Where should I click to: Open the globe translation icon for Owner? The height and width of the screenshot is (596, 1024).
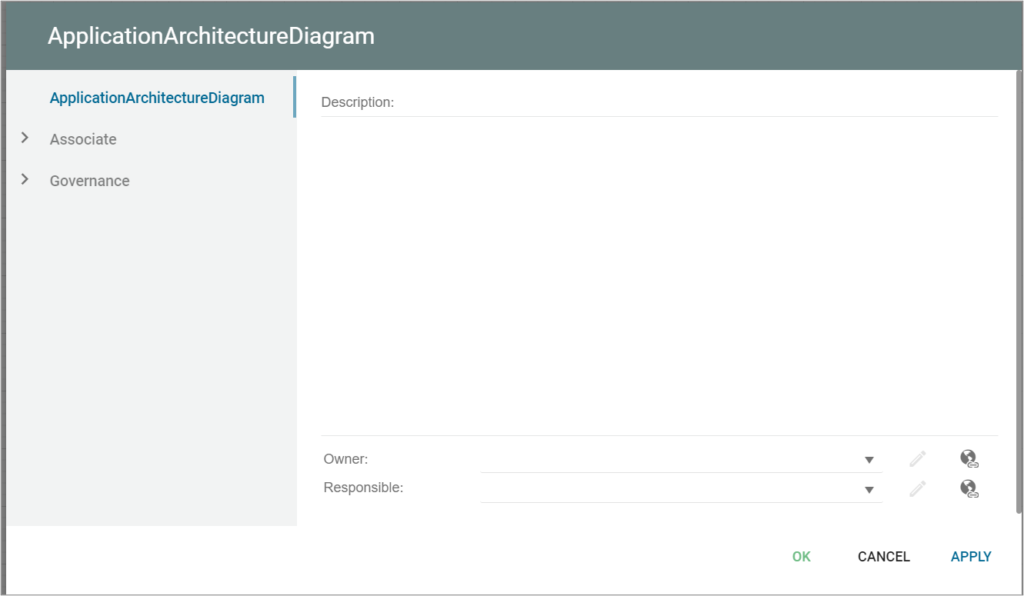pos(968,458)
